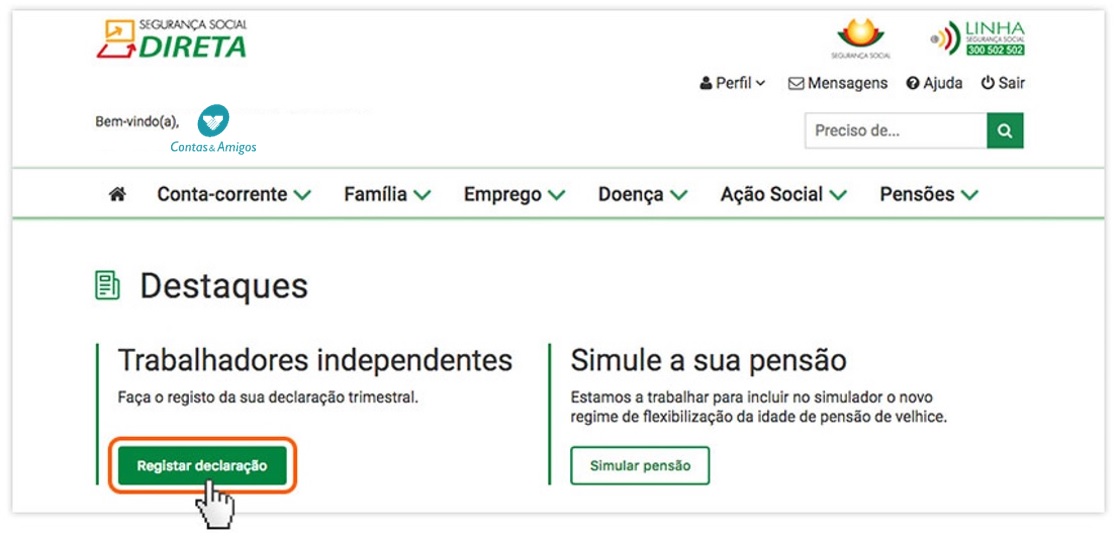Screen dimensions: 1114x538
Task: Click the Segurança Social sun logo
Action: 860,38
